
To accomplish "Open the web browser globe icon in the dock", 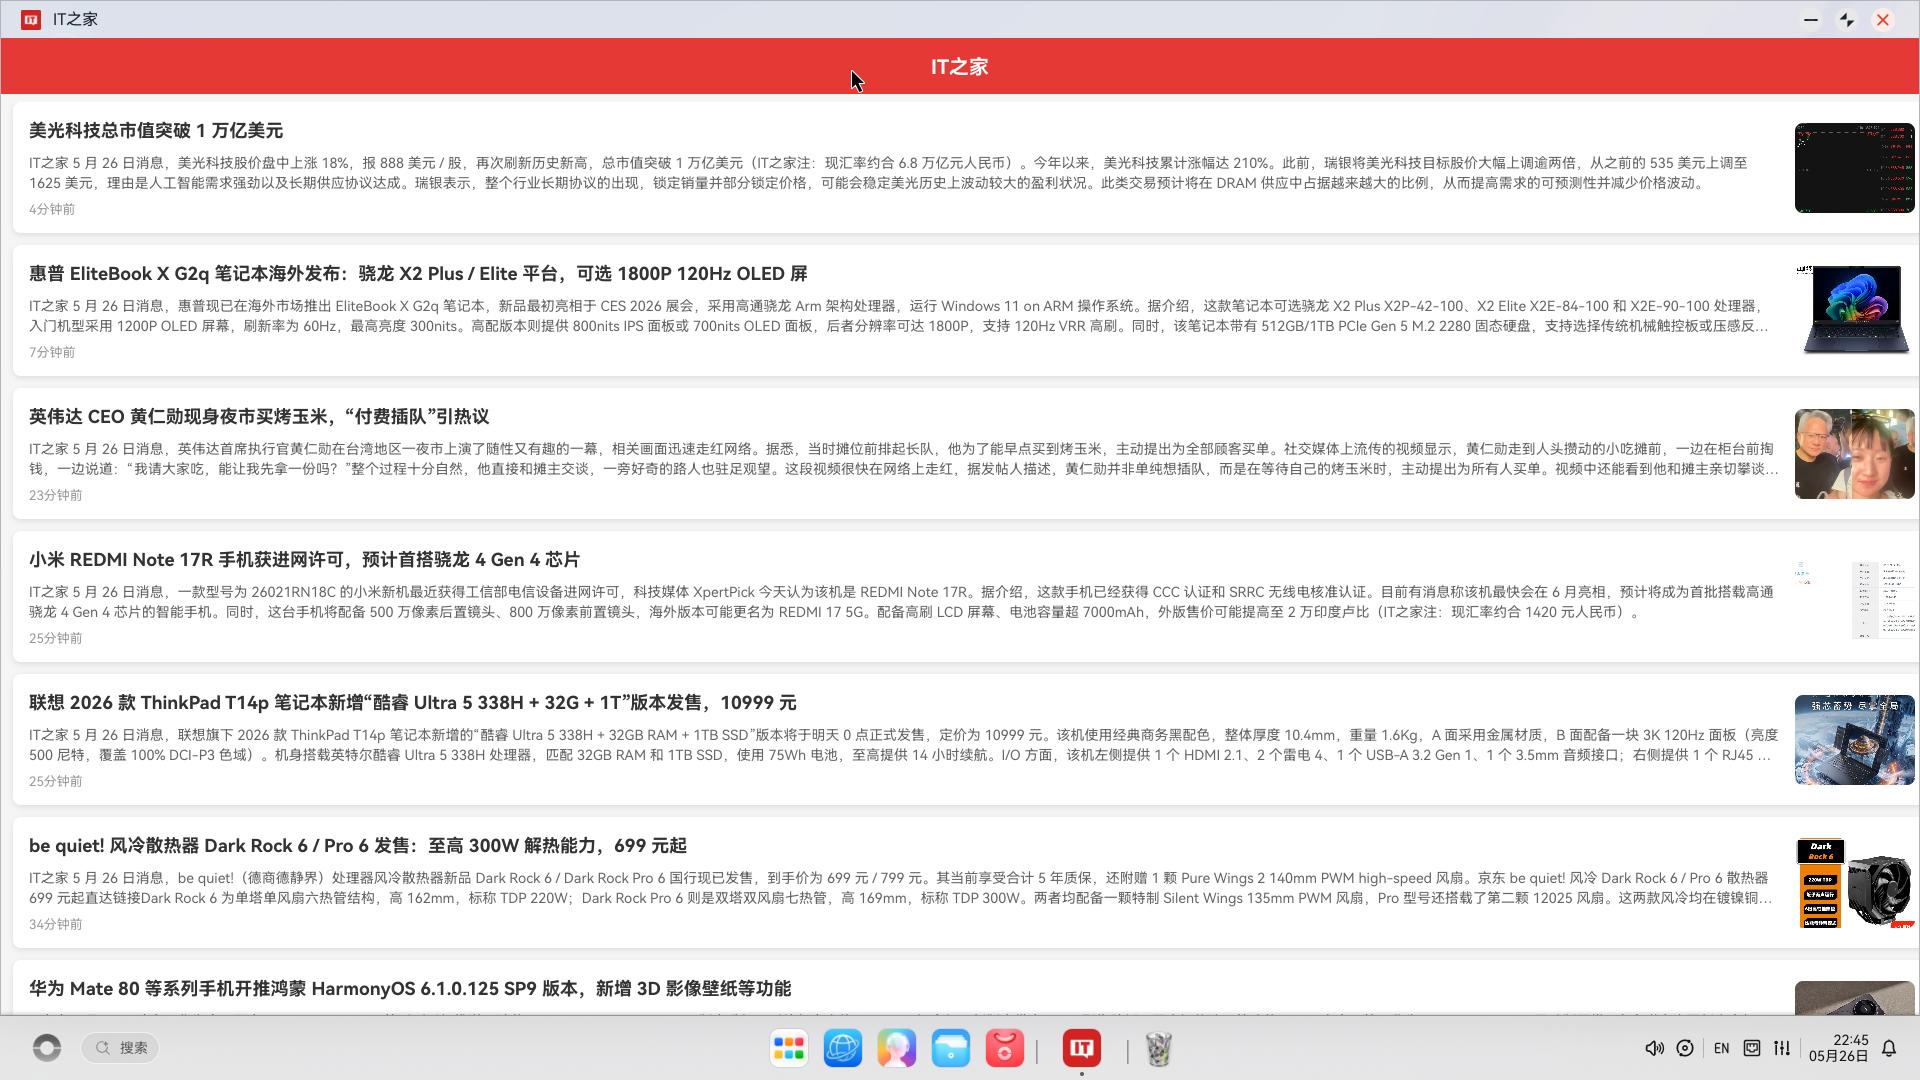I will (x=843, y=1048).
